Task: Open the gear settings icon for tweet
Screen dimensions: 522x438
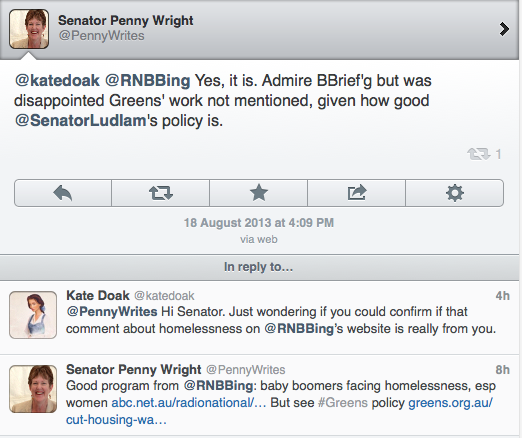Action: coord(455,193)
